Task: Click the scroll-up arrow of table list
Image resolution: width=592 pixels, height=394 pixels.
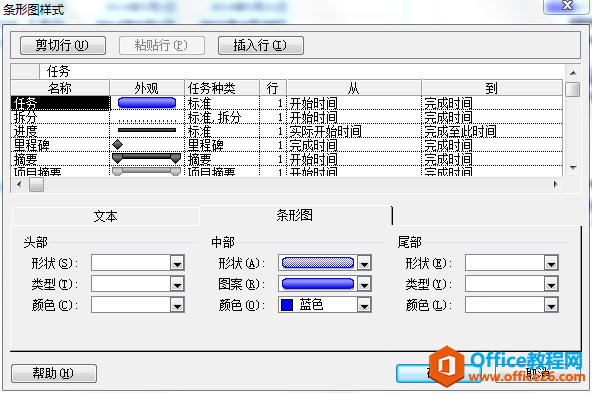Action: pos(573,73)
